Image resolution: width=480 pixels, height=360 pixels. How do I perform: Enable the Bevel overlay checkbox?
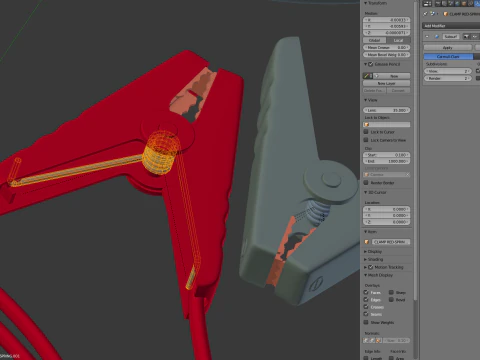coord(391,300)
